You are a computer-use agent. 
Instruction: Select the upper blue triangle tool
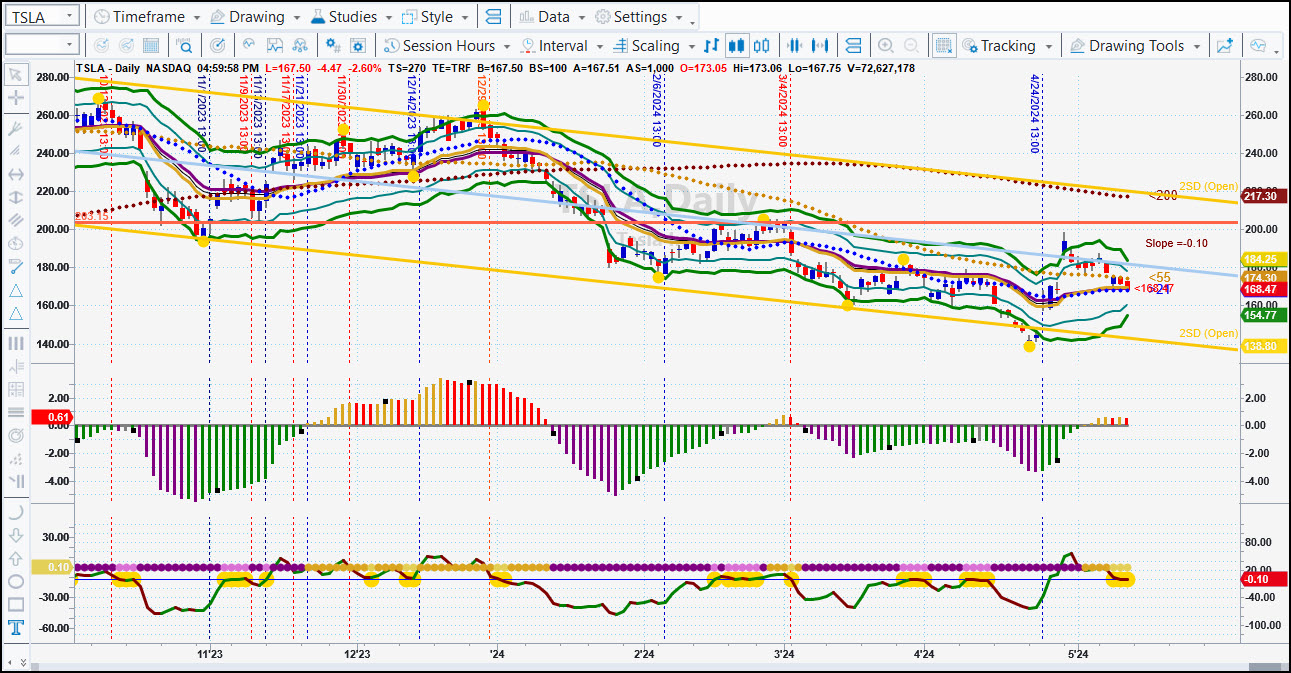[x=15, y=290]
